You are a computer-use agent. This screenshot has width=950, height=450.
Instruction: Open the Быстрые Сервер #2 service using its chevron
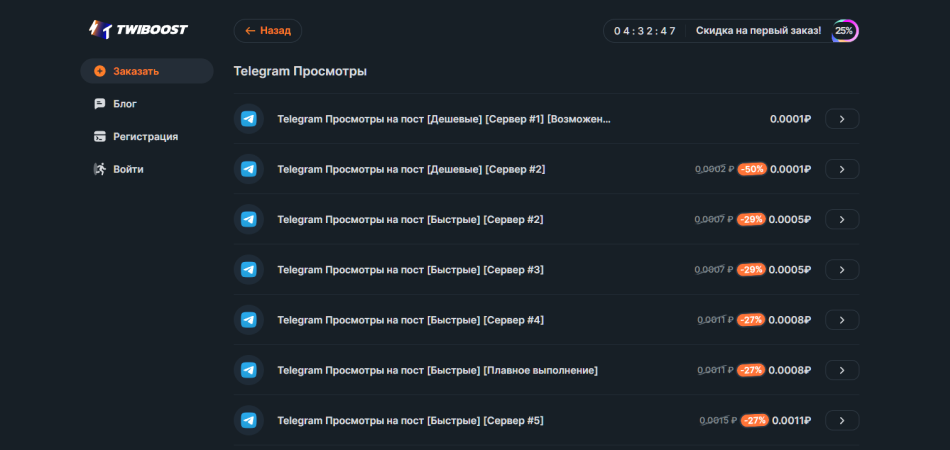(x=842, y=219)
